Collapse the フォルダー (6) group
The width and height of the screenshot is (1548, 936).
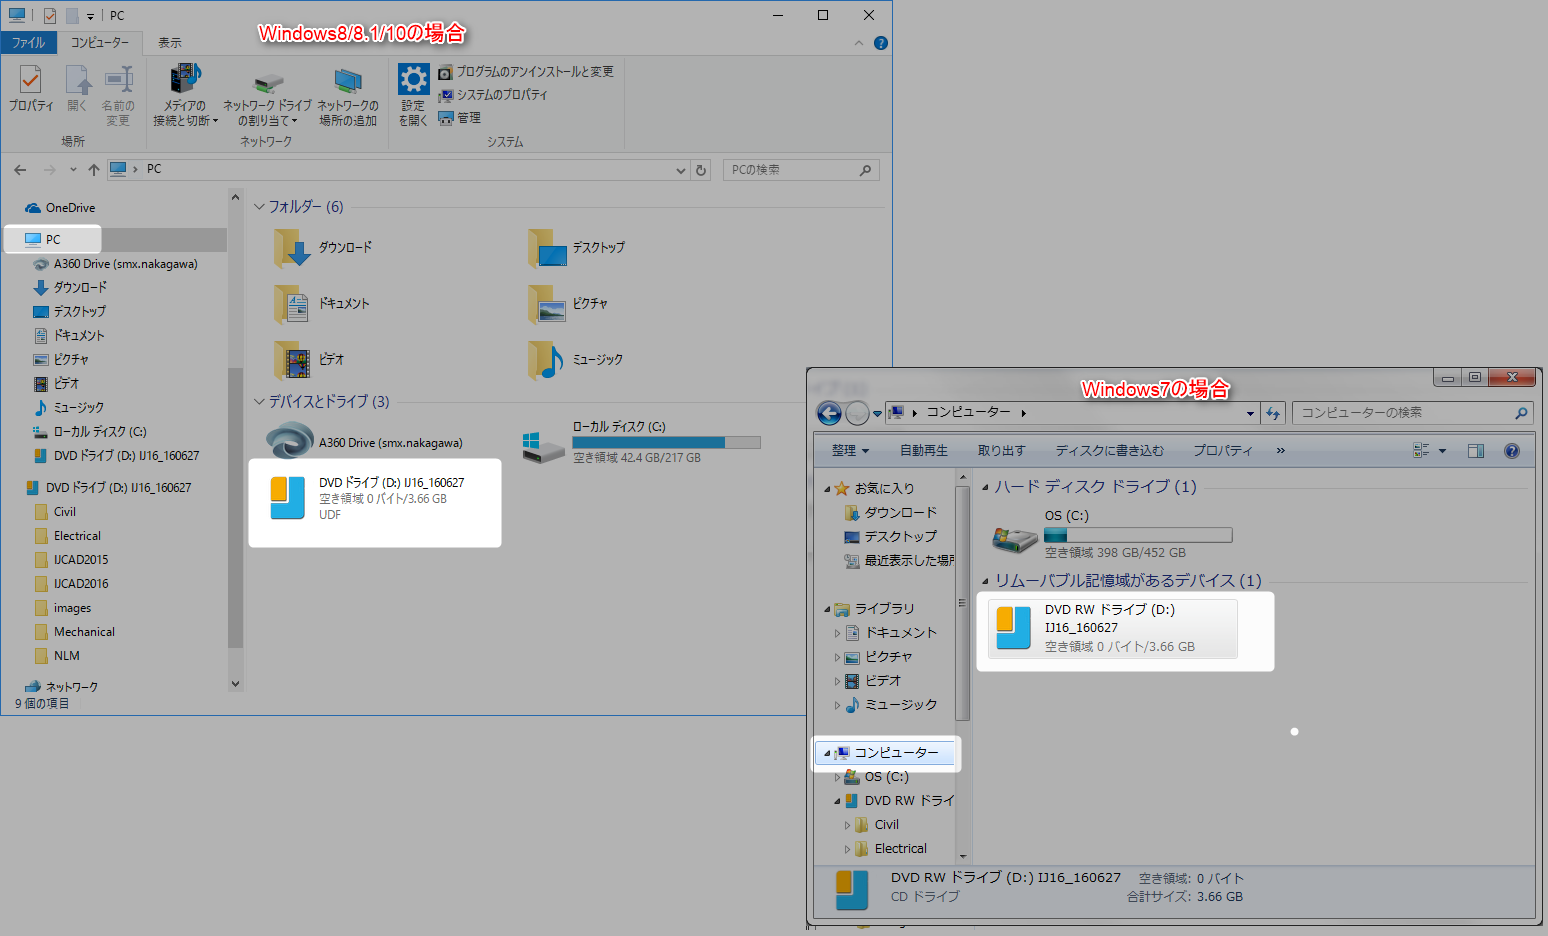click(259, 207)
